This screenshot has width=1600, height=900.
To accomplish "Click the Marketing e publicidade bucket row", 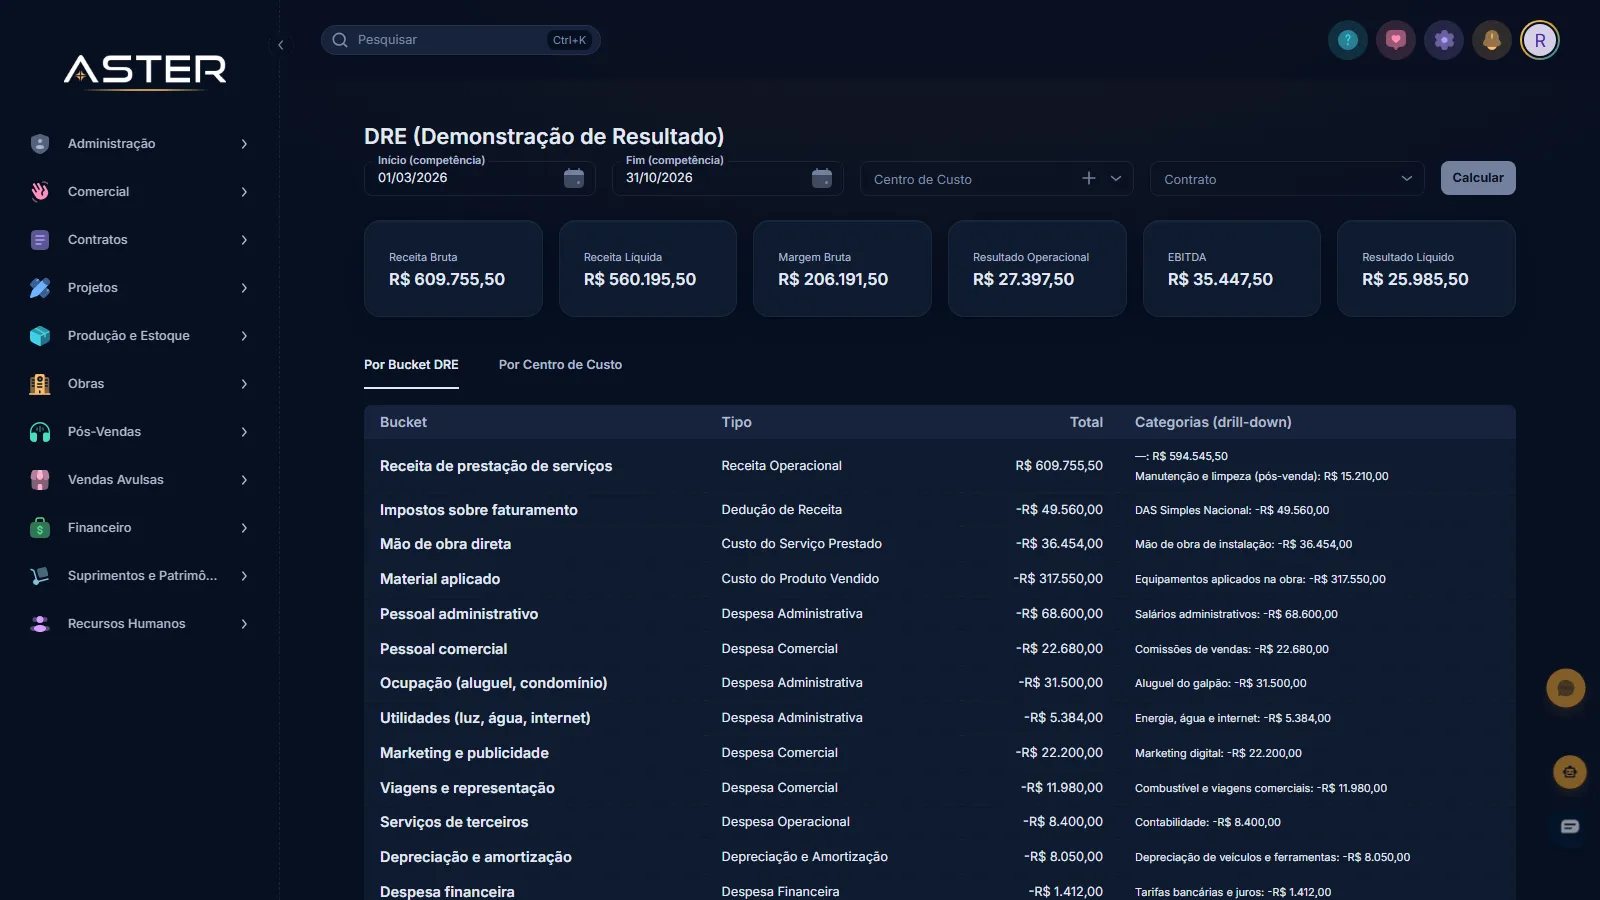I will [x=940, y=753].
